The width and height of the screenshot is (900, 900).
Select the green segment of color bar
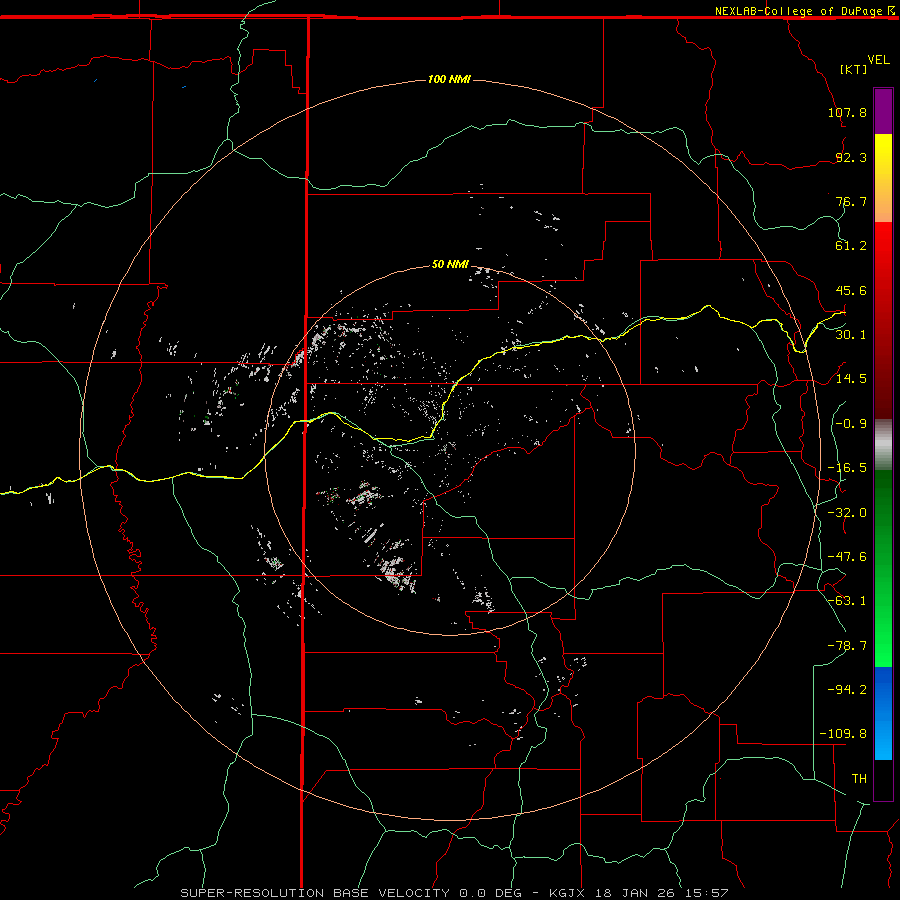(883, 569)
